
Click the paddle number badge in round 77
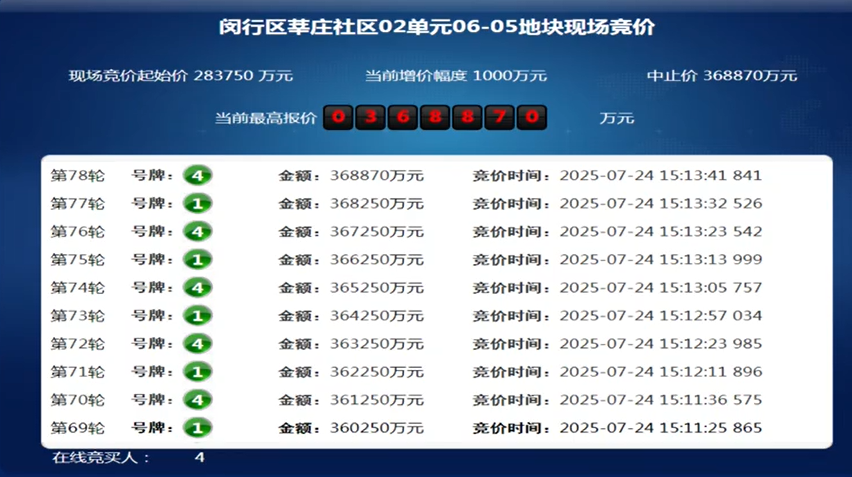[x=197, y=204]
